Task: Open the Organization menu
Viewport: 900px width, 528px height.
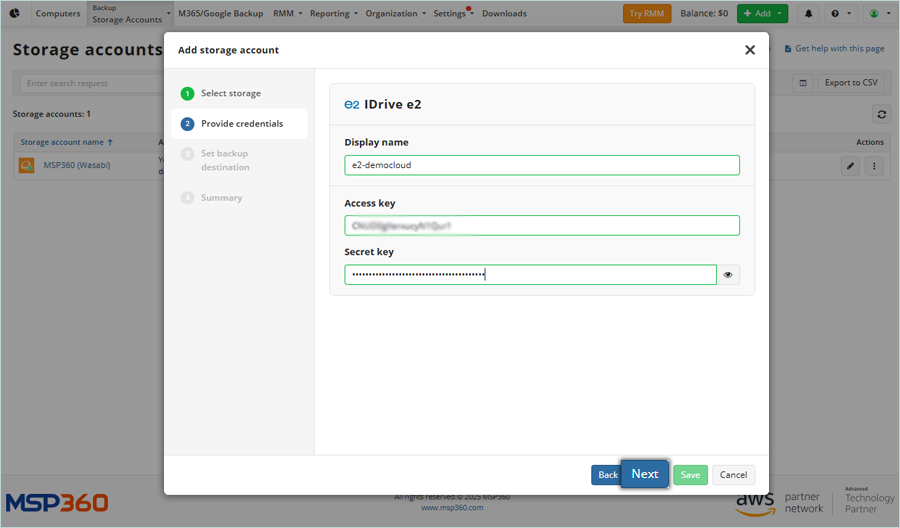Action: click(395, 14)
